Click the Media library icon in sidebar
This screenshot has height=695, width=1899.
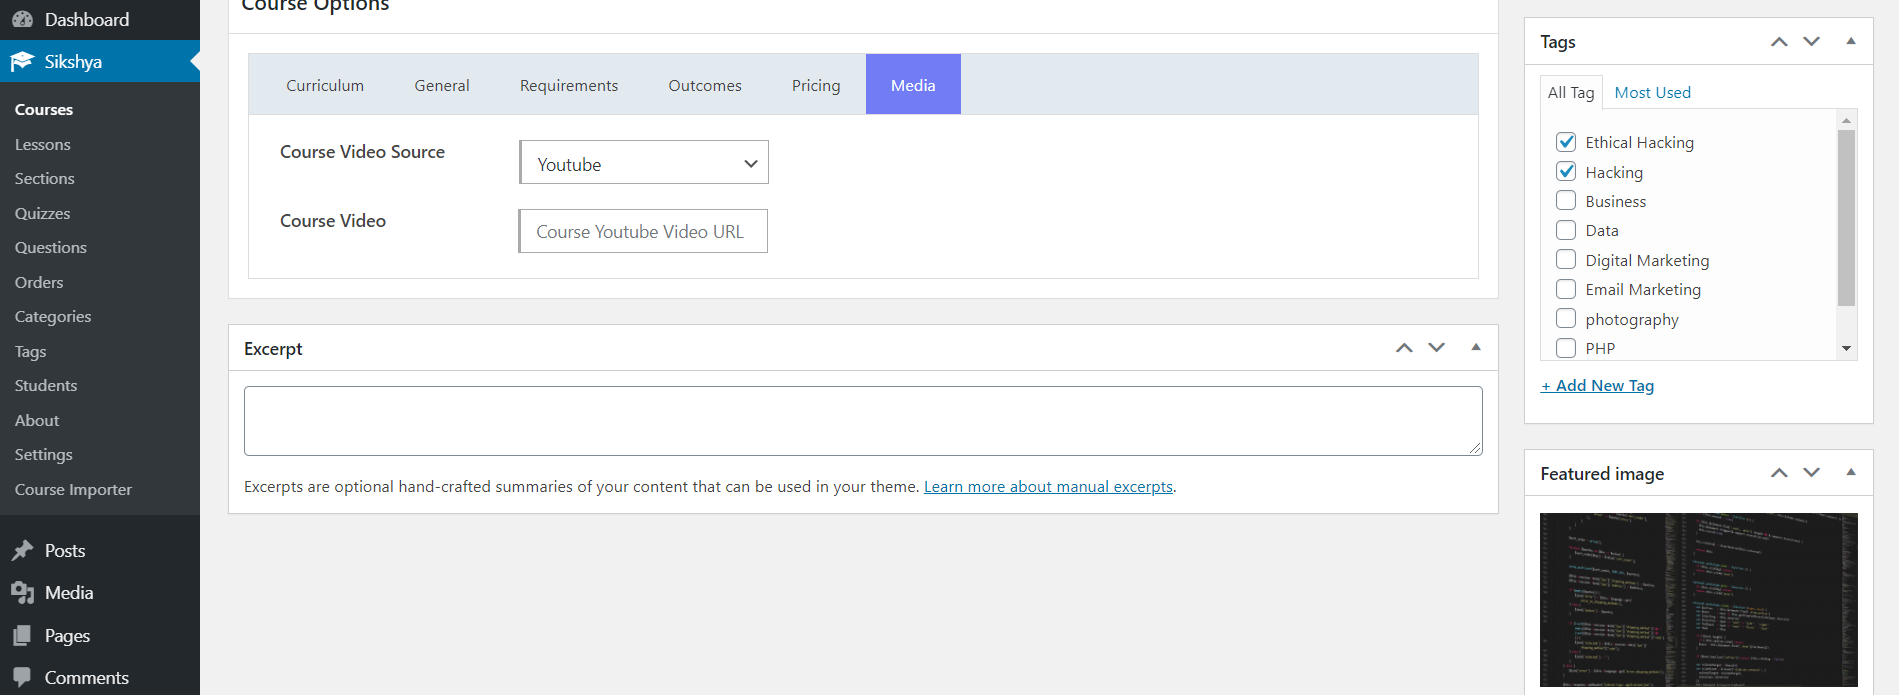point(22,593)
